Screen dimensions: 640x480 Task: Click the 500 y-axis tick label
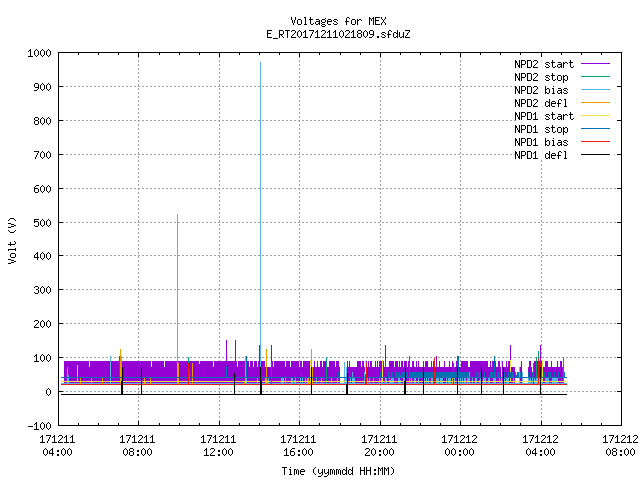(42, 222)
